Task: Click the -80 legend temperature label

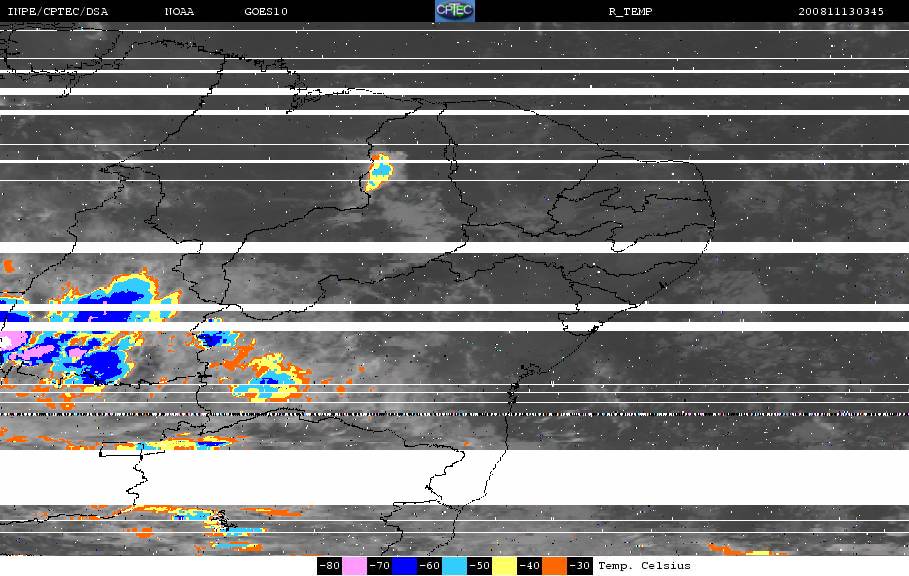Action: click(x=329, y=566)
